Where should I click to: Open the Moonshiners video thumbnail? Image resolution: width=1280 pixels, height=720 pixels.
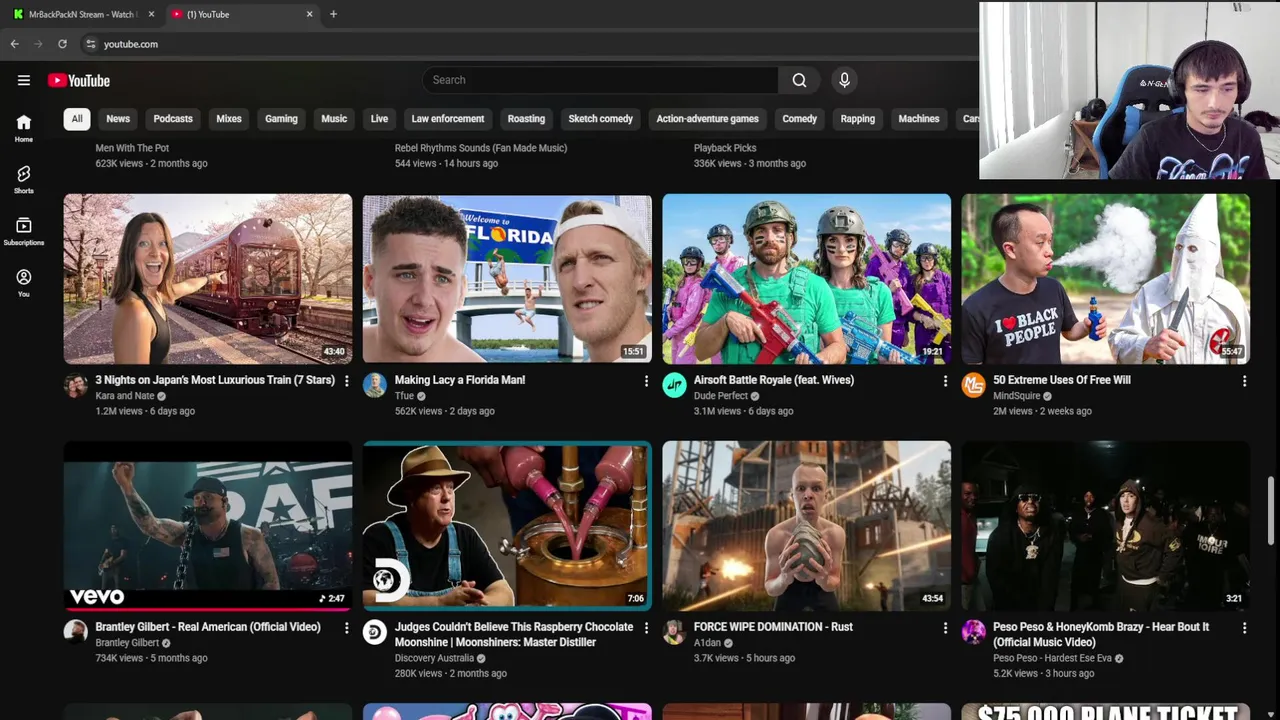[507, 526]
